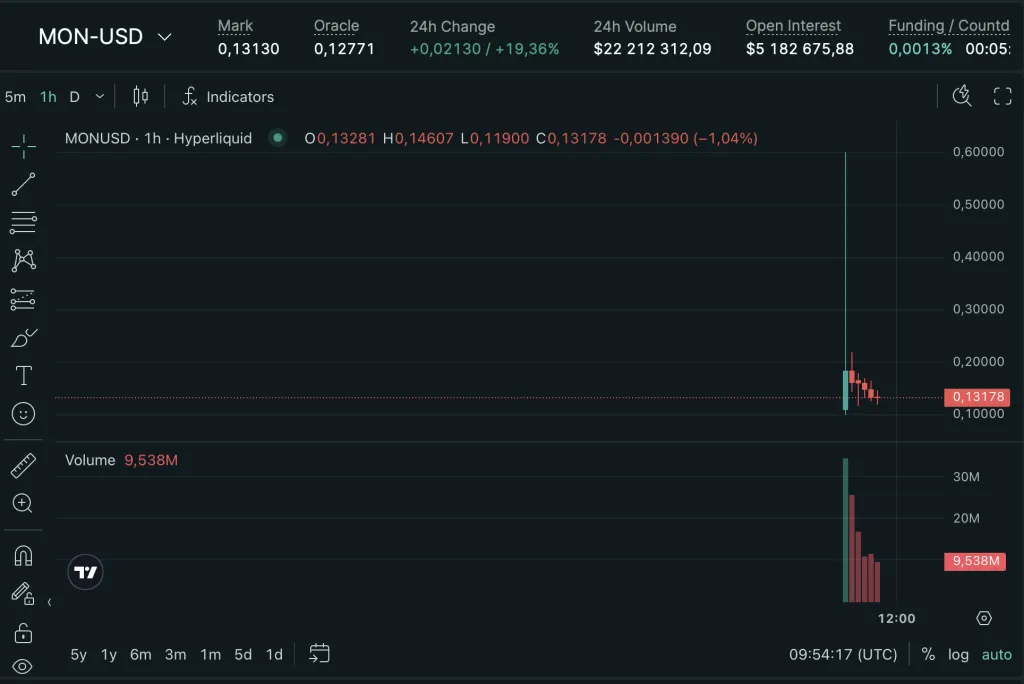1024x684 pixels.
Task: Toggle lock all drawings
Action: 24,633
